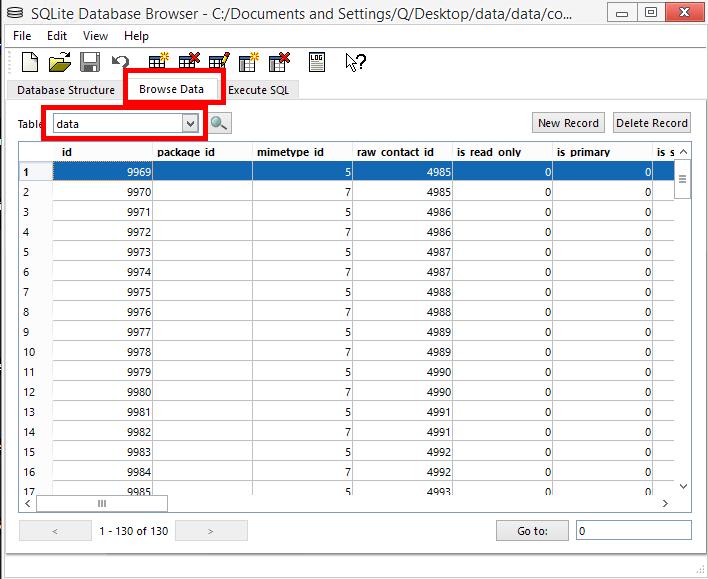Click the Revert changes undo arrow icon

tap(120, 62)
